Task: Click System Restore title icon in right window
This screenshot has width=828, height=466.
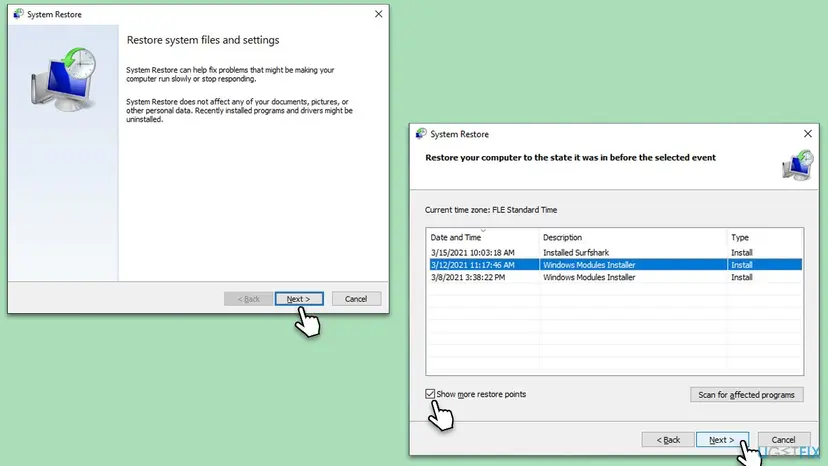Action: pyautogui.click(x=421, y=134)
